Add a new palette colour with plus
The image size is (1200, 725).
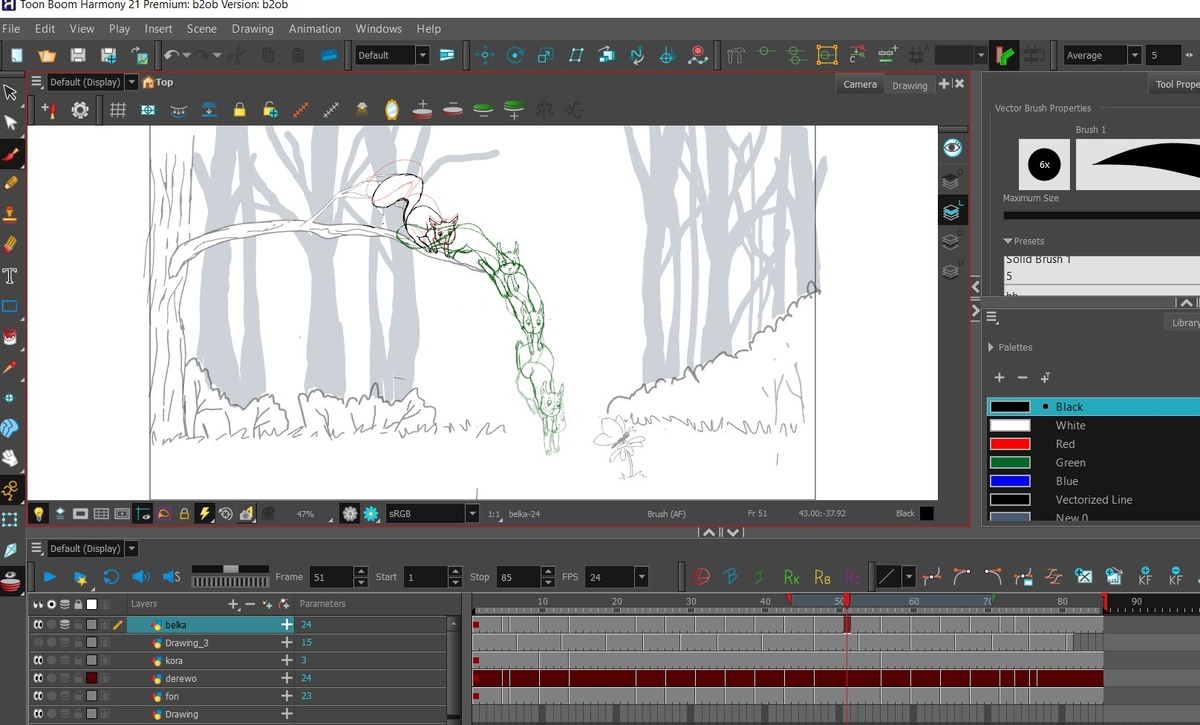tap(999, 378)
